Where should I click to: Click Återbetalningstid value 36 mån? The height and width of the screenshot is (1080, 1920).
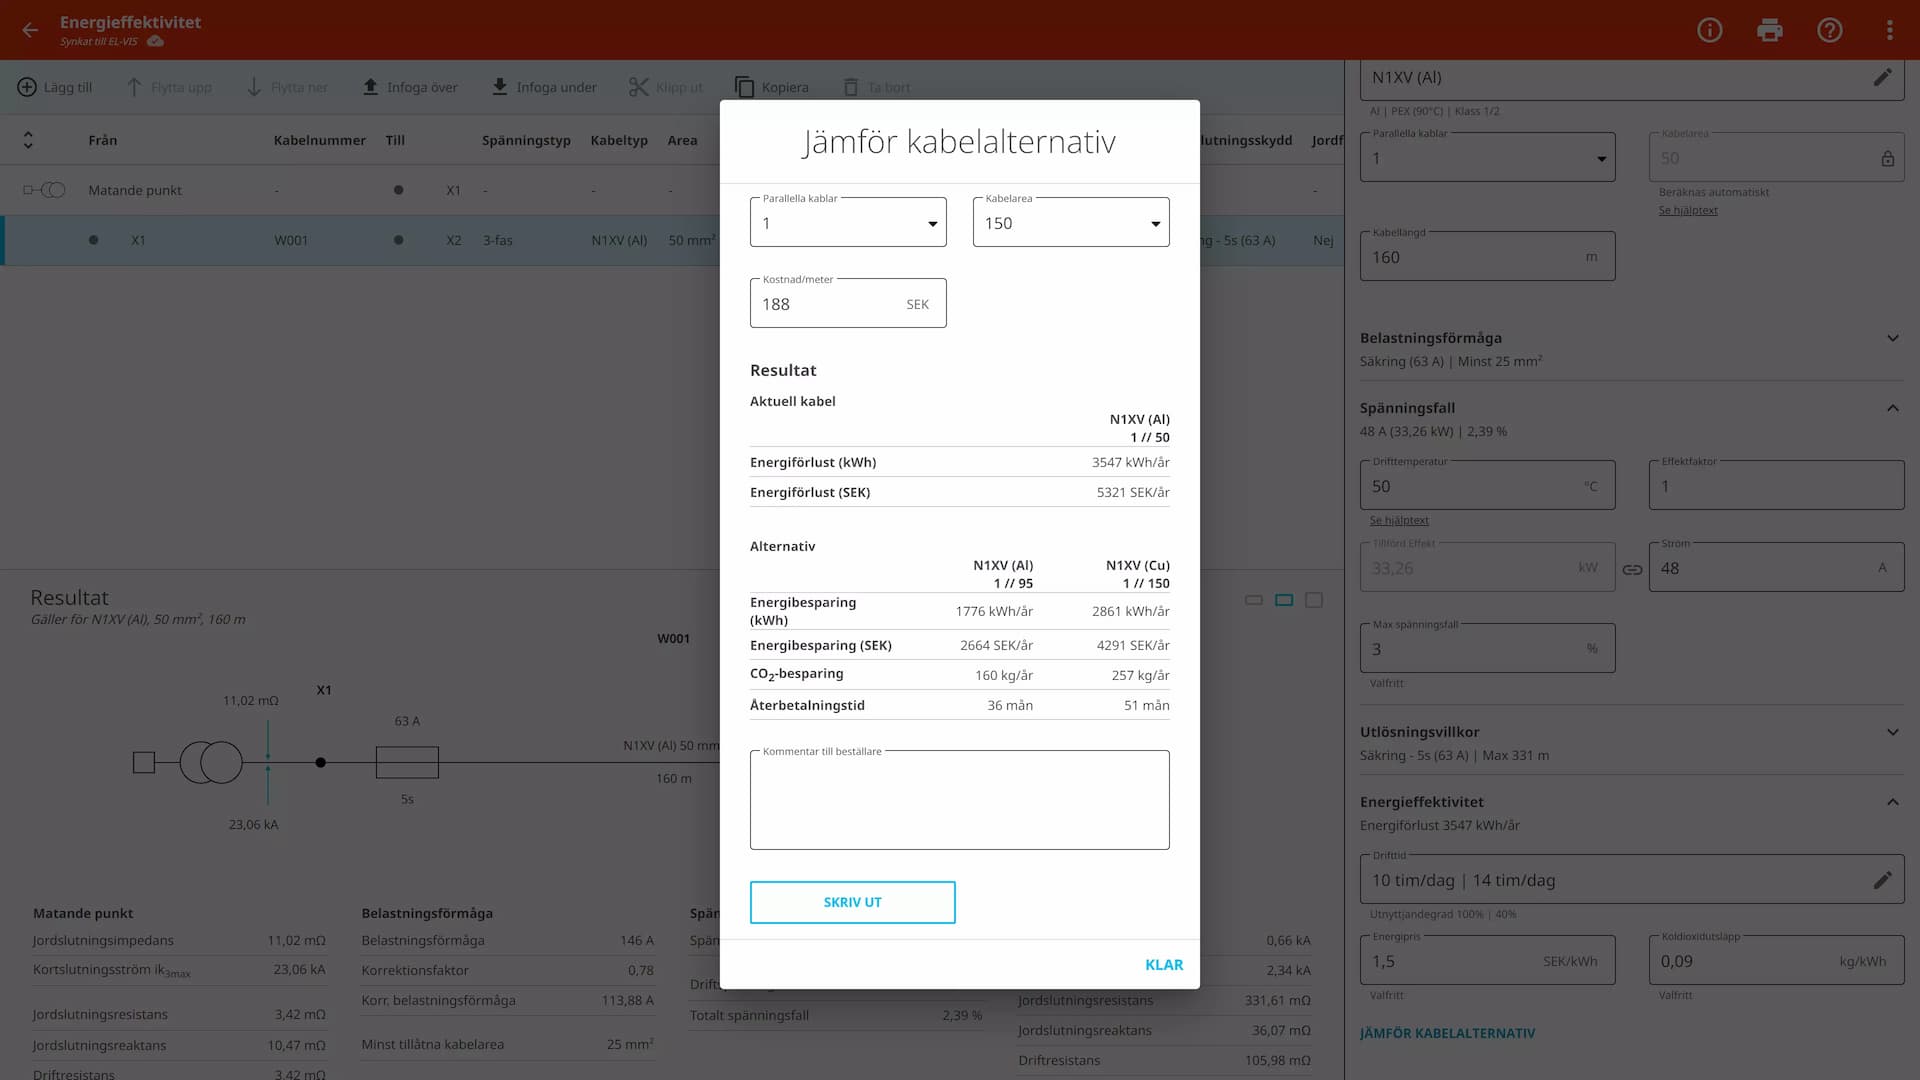(1010, 705)
